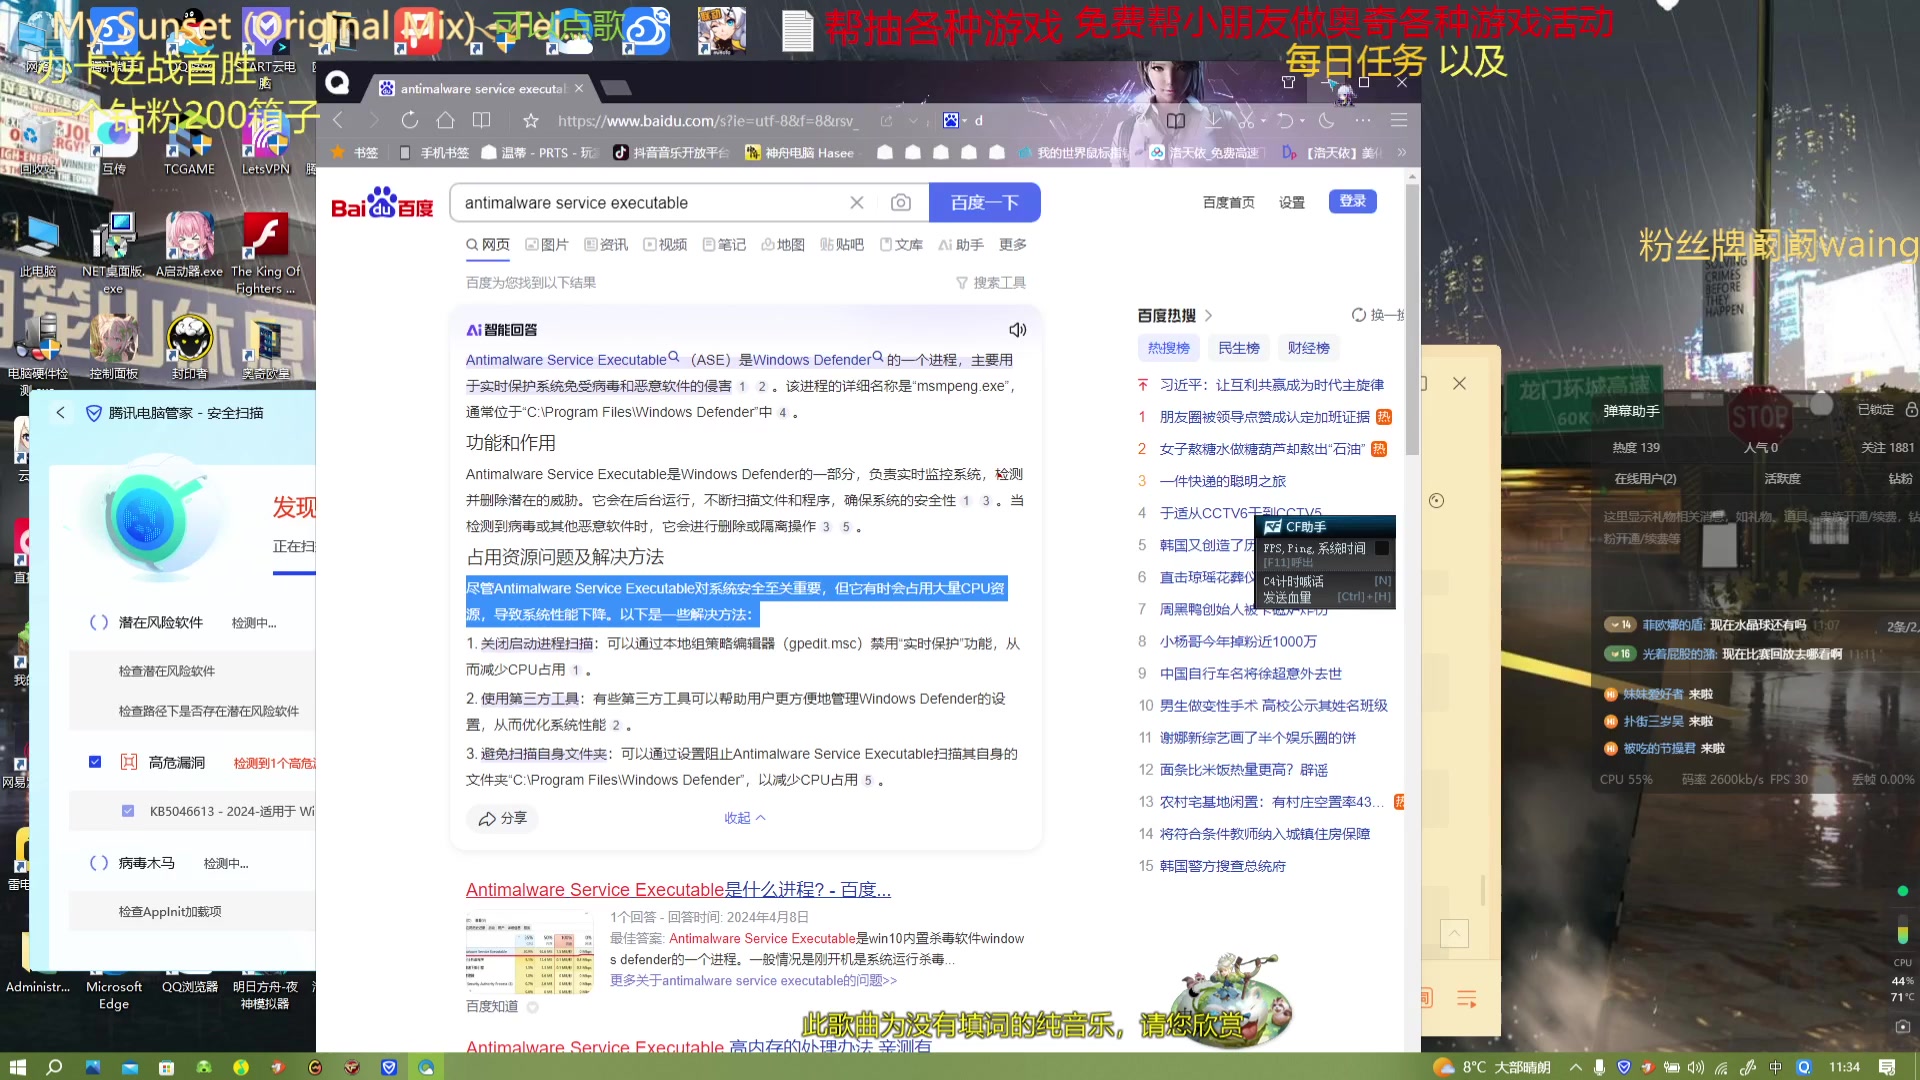Click the 登录 login button
The height and width of the screenshot is (1080, 1920).
click(1352, 201)
